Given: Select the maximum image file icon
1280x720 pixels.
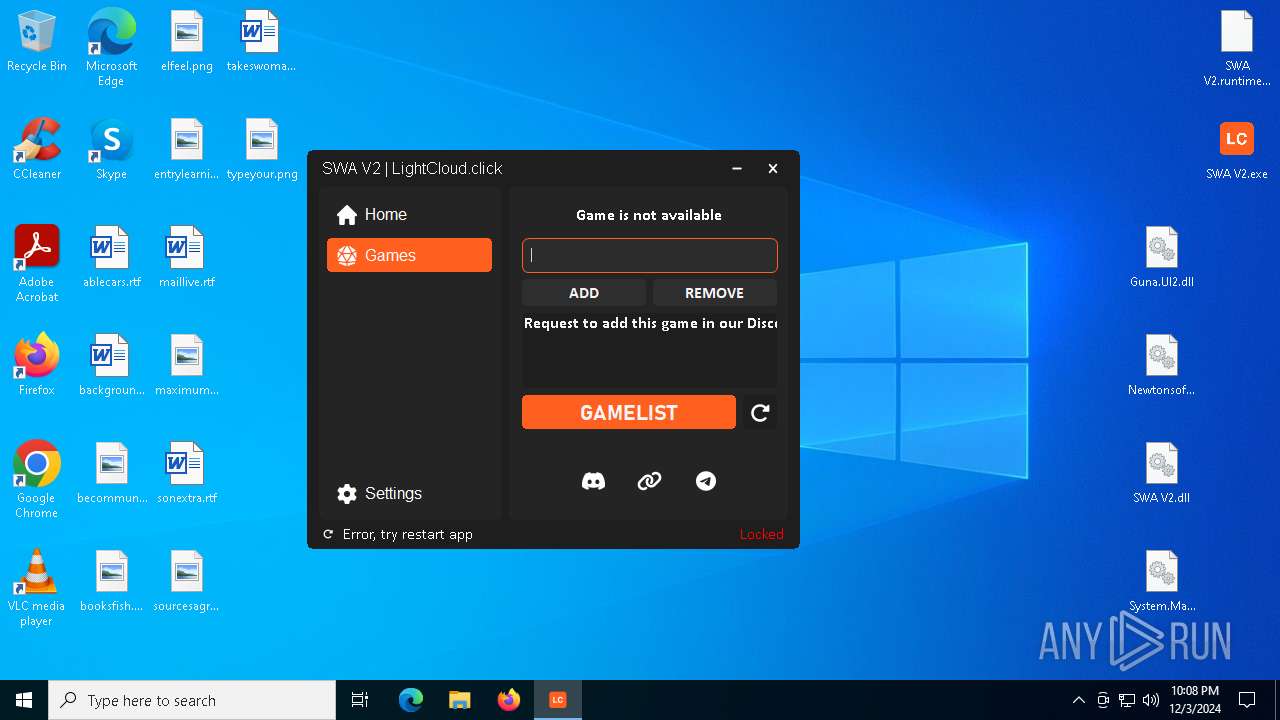Looking at the screenshot, I should tap(187, 365).
